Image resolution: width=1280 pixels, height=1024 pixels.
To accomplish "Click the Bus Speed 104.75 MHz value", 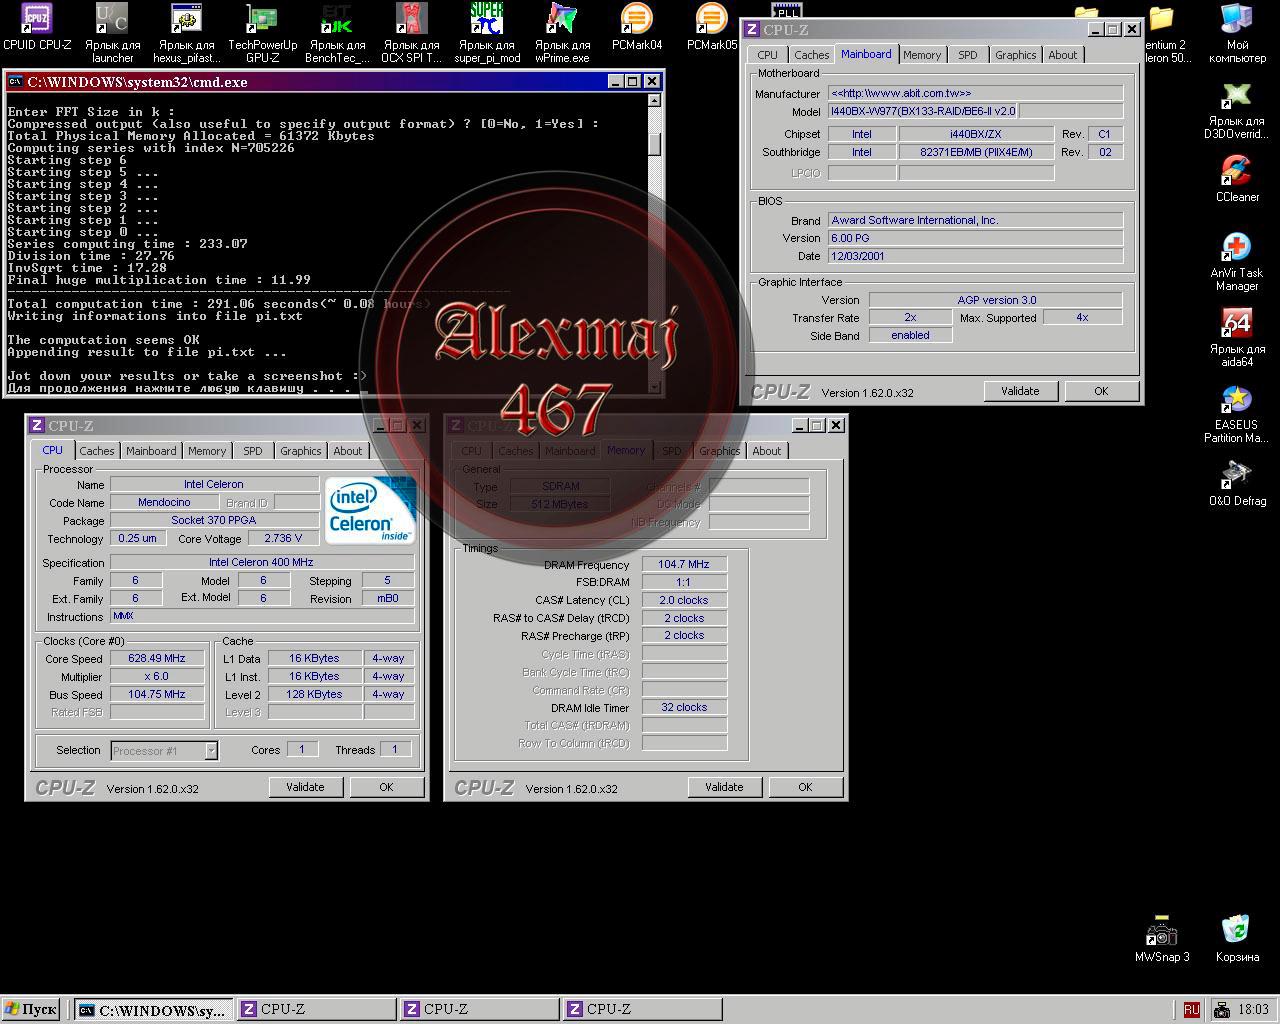I will [x=157, y=694].
